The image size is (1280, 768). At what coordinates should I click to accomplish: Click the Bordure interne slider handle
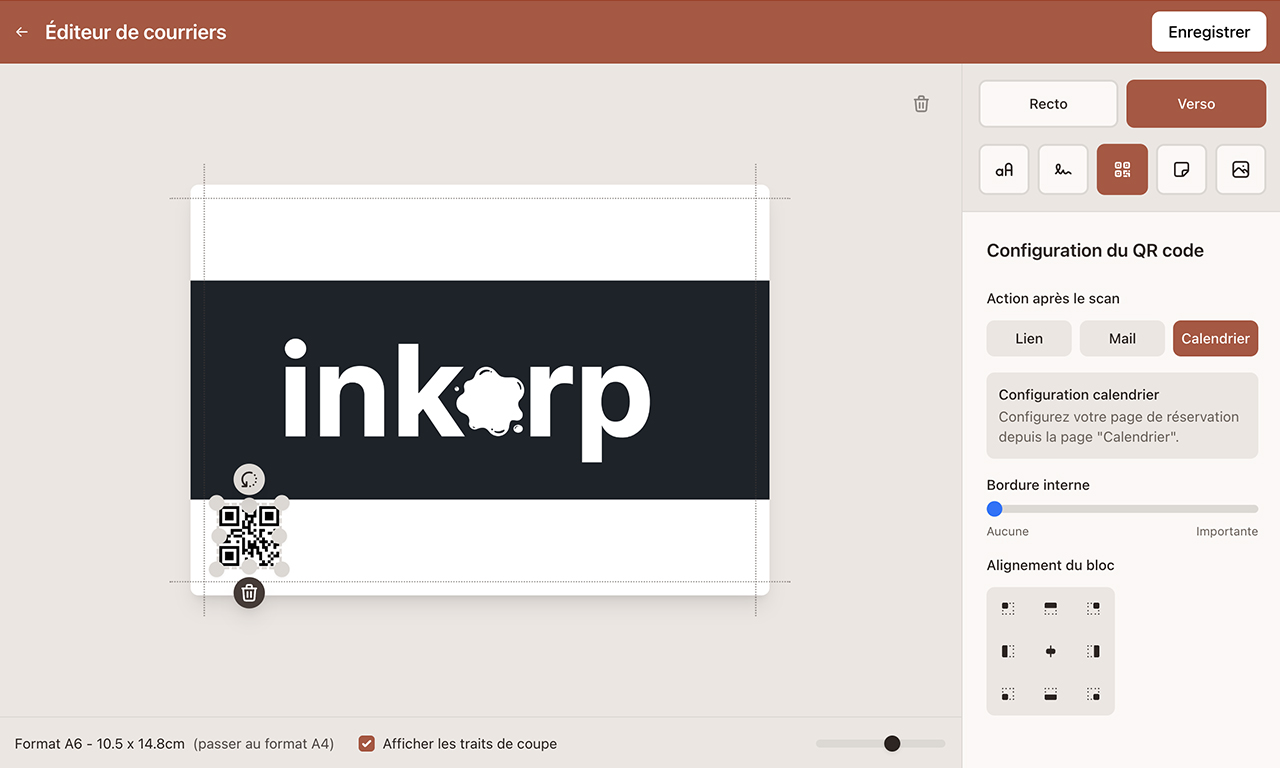[x=994, y=509]
